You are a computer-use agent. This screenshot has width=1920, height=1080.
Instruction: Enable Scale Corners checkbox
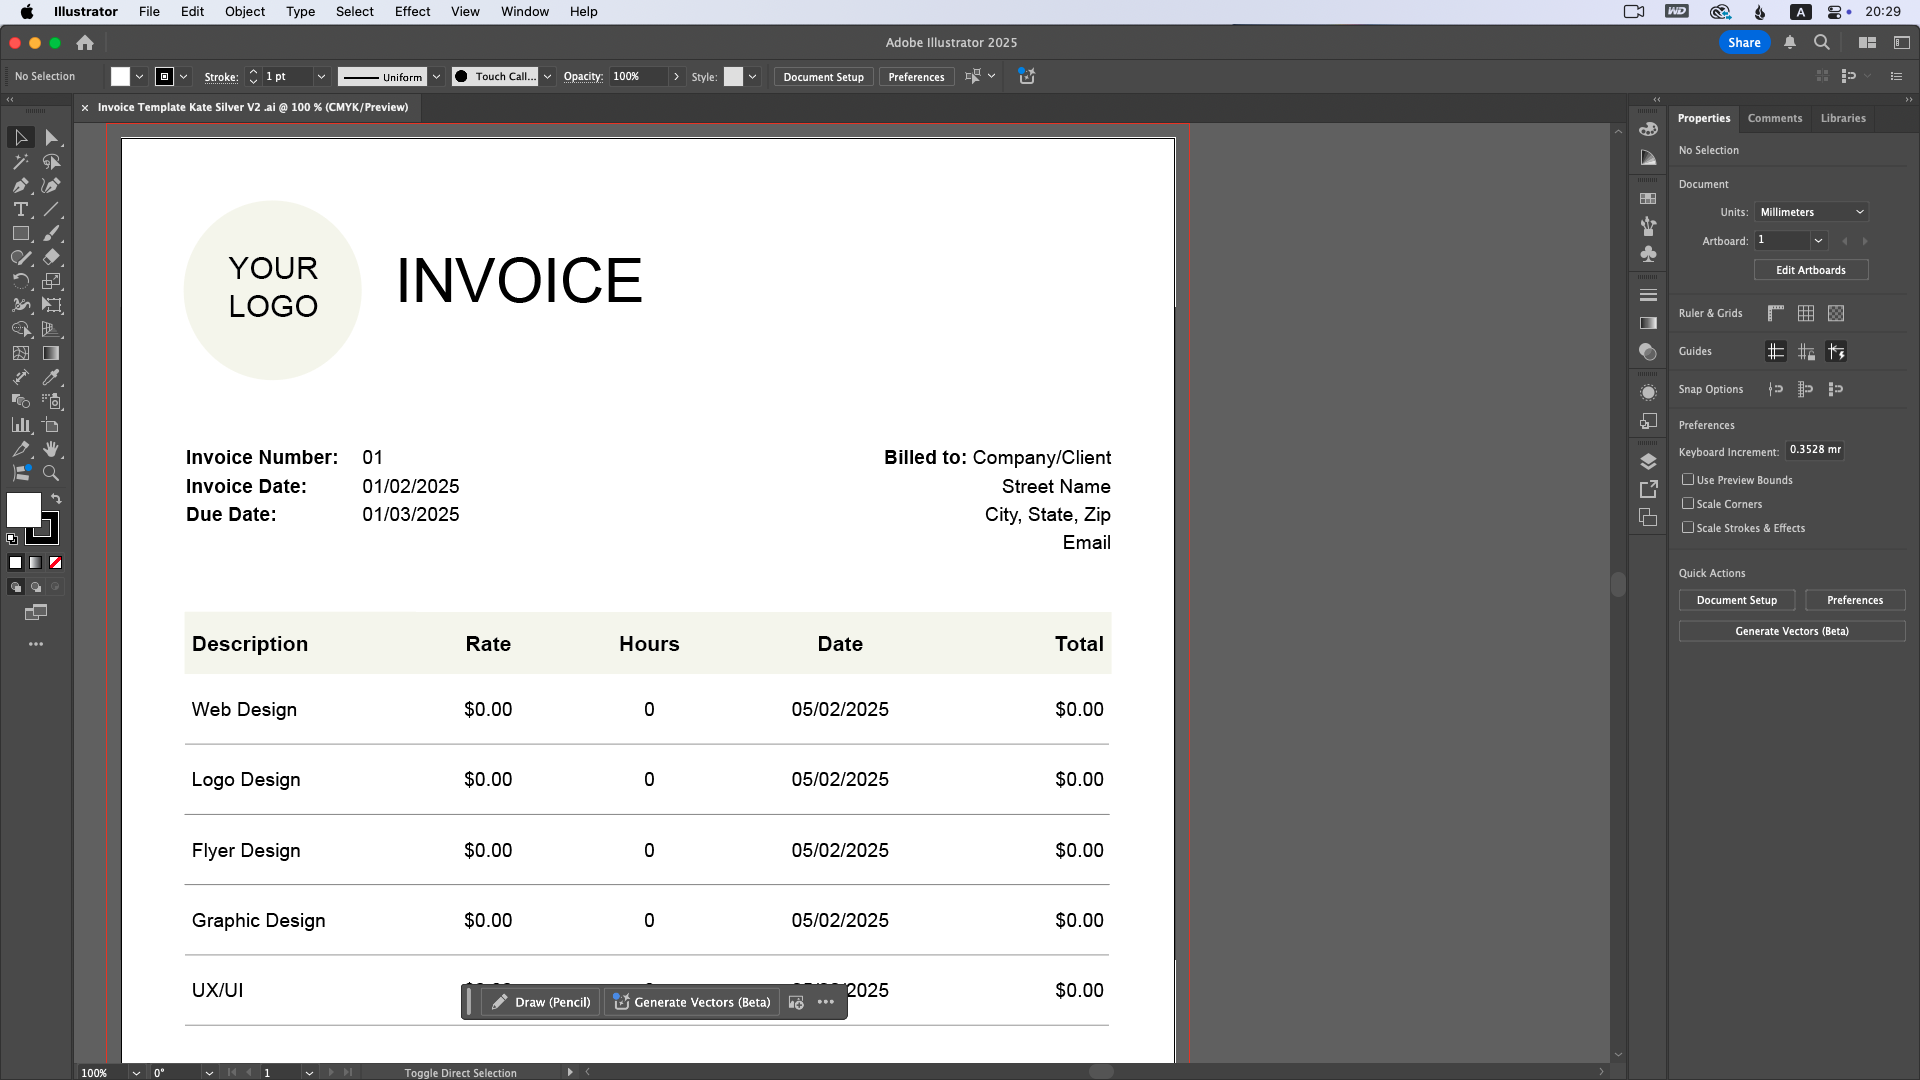click(x=1688, y=504)
